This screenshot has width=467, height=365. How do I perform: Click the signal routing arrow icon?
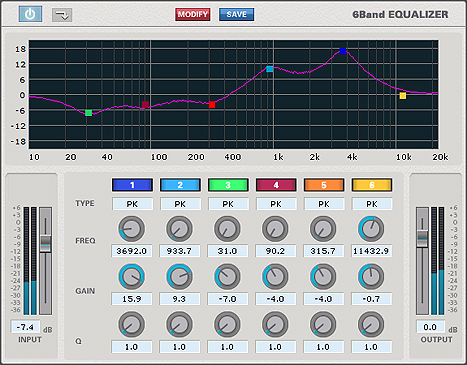click(x=62, y=15)
